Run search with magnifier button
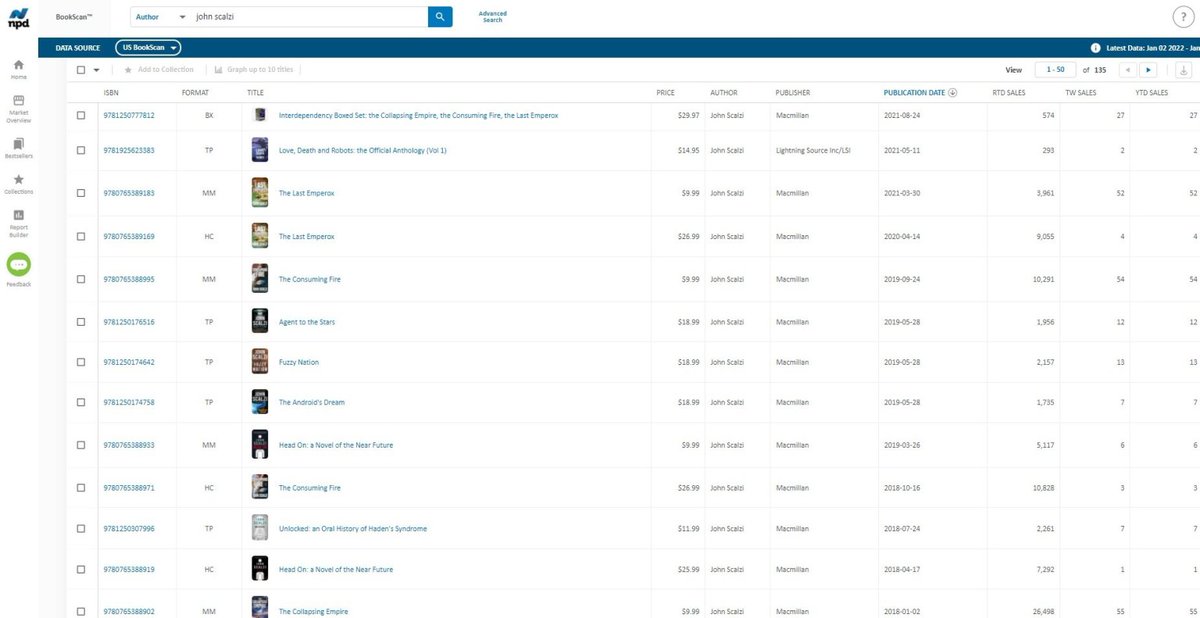This screenshot has width=1200, height=618. [x=440, y=17]
